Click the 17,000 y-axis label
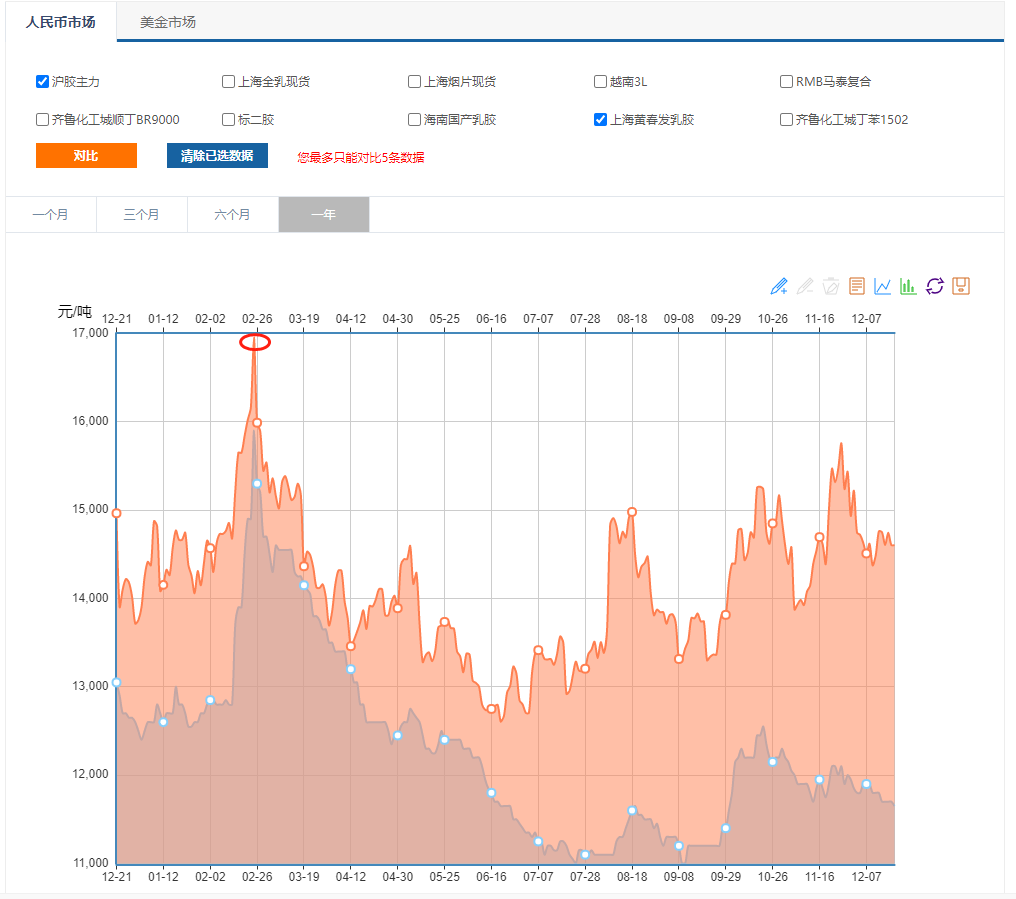 pyautogui.click(x=90, y=333)
